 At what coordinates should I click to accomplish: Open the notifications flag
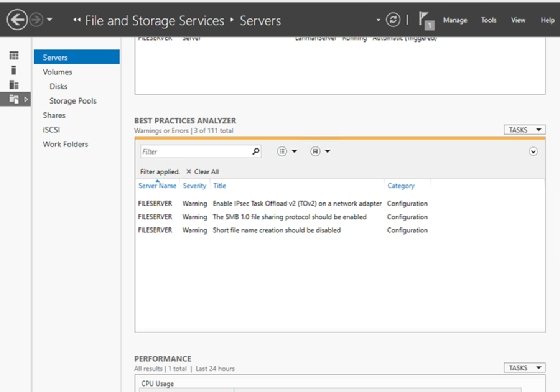pyautogui.click(x=426, y=20)
